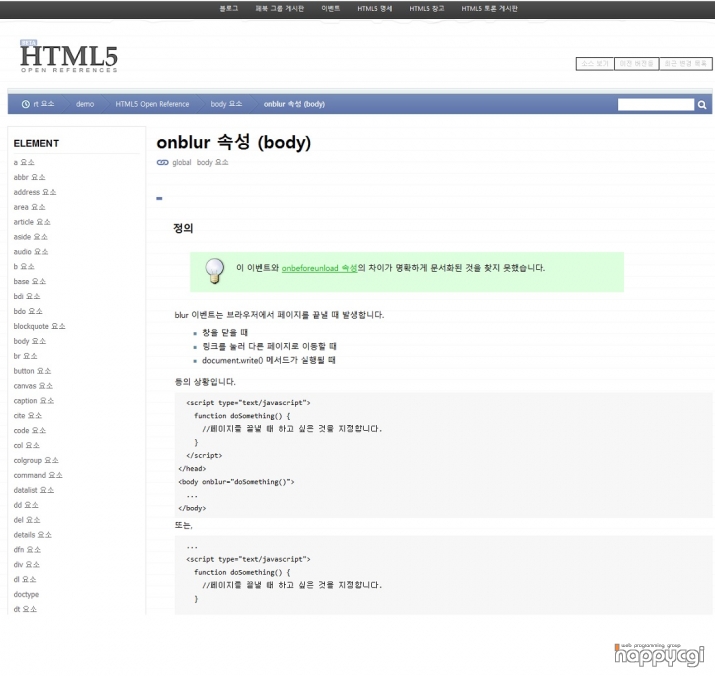Open 'dl 요소' in the sidebar

pos(25,579)
